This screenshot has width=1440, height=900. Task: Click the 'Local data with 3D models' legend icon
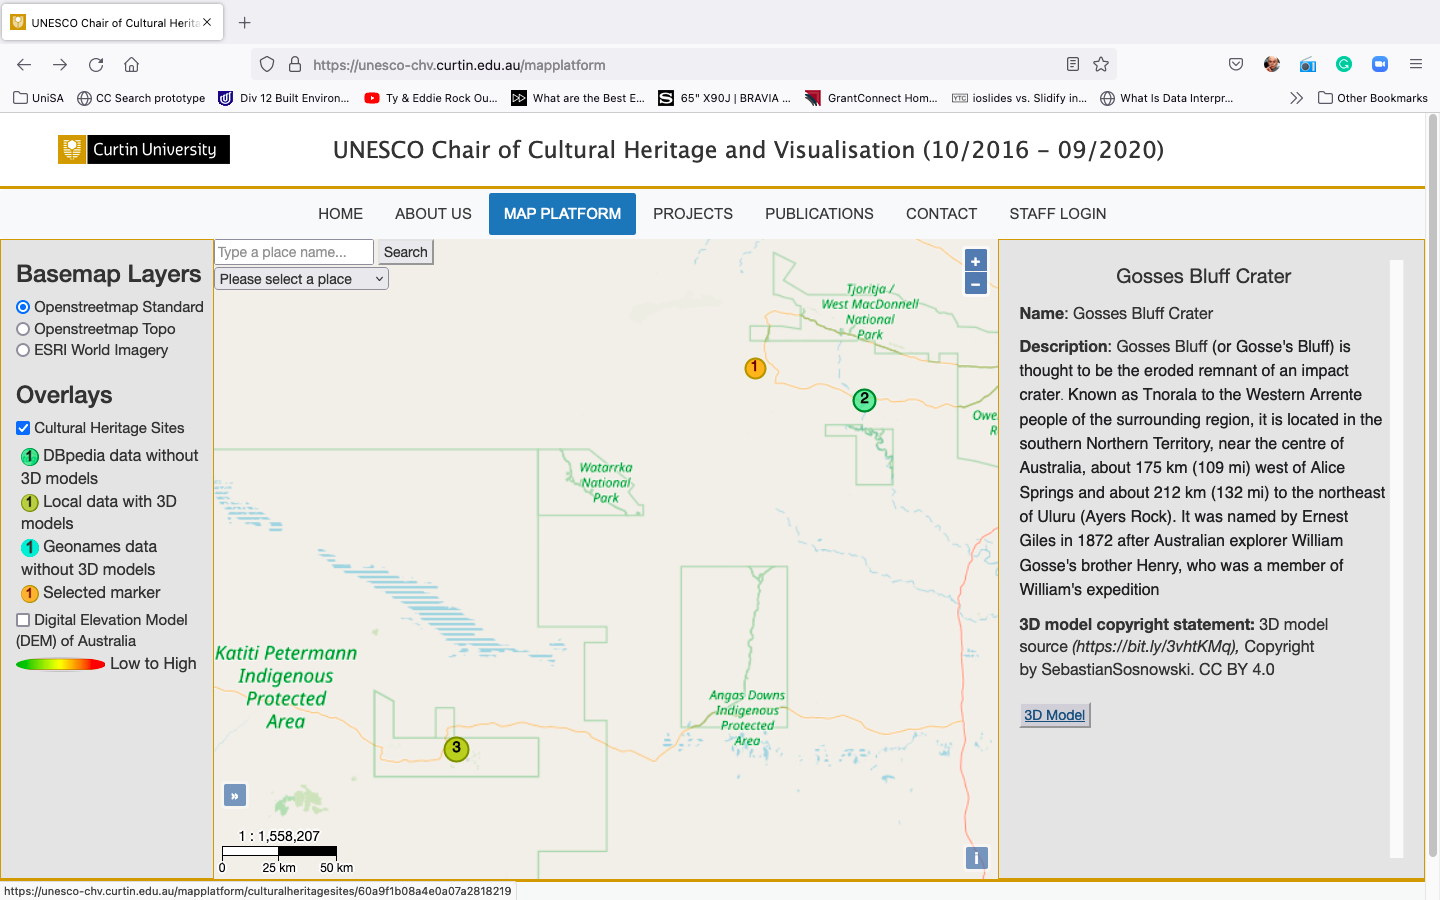(30, 503)
